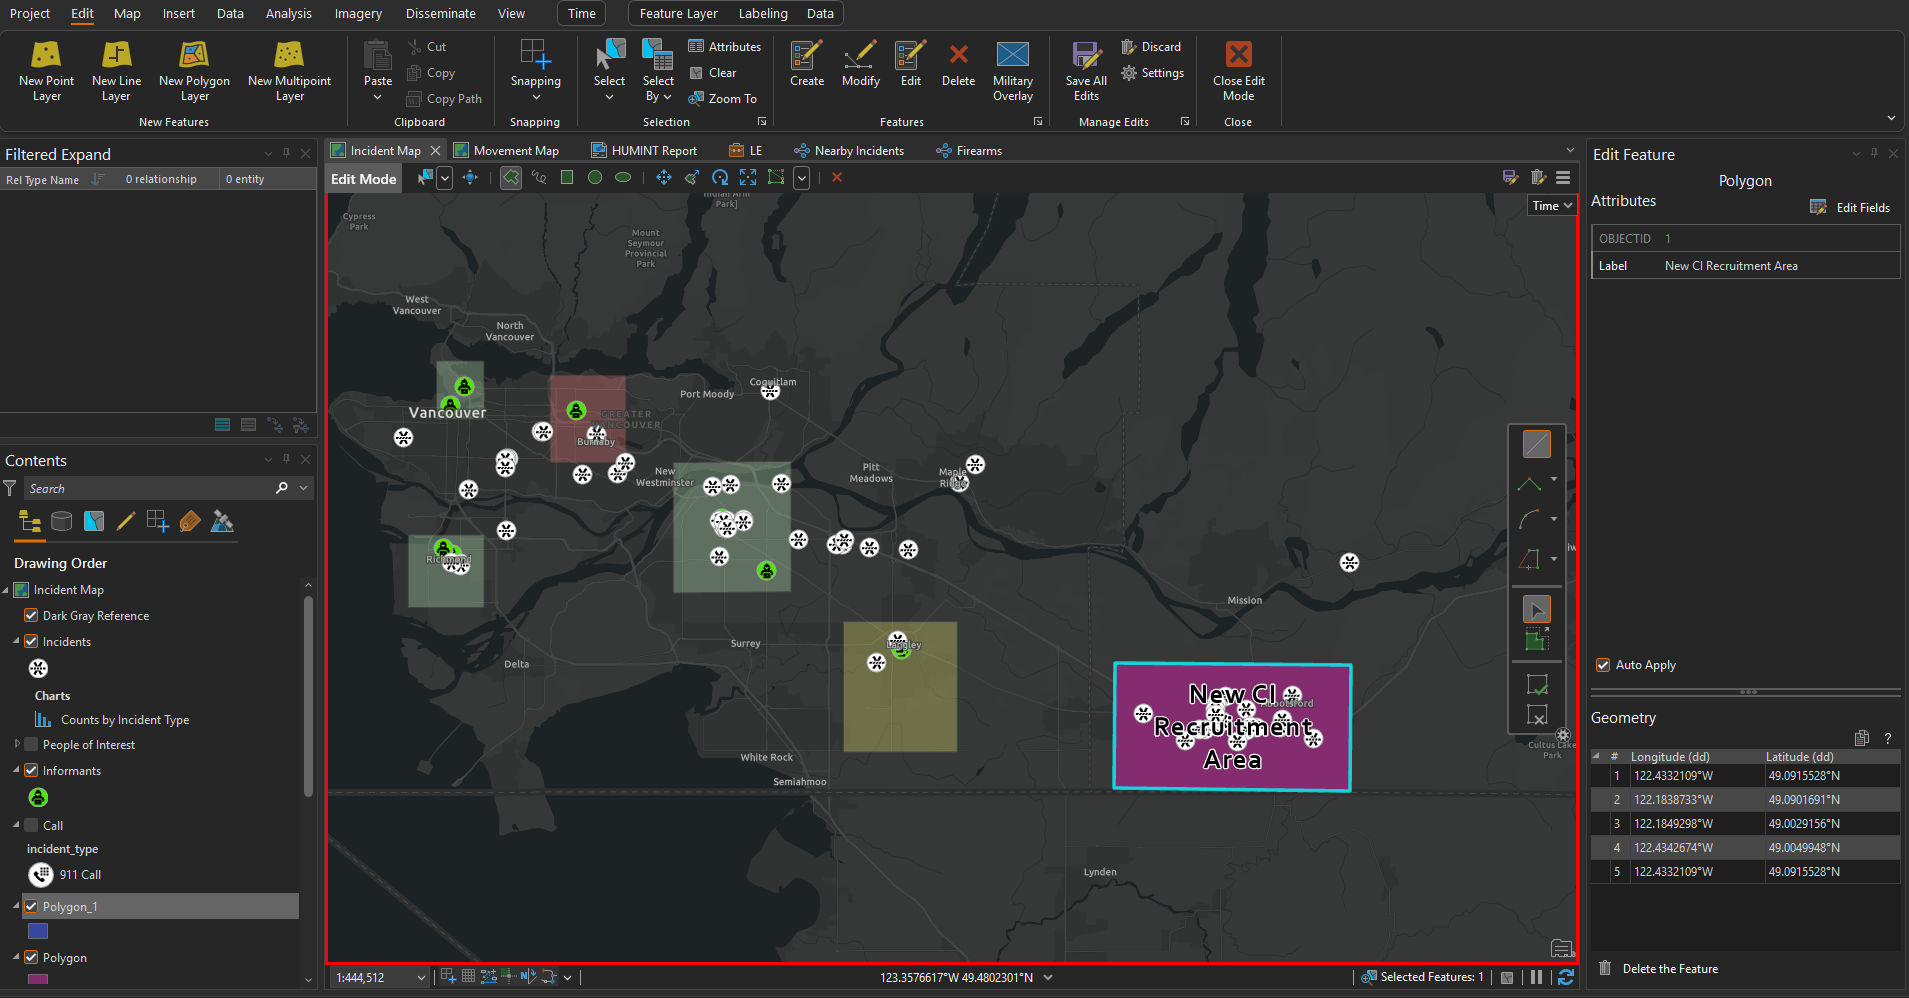Screen dimensions: 1909x998
Task: Expand the People of Interest item
Action: (16, 744)
